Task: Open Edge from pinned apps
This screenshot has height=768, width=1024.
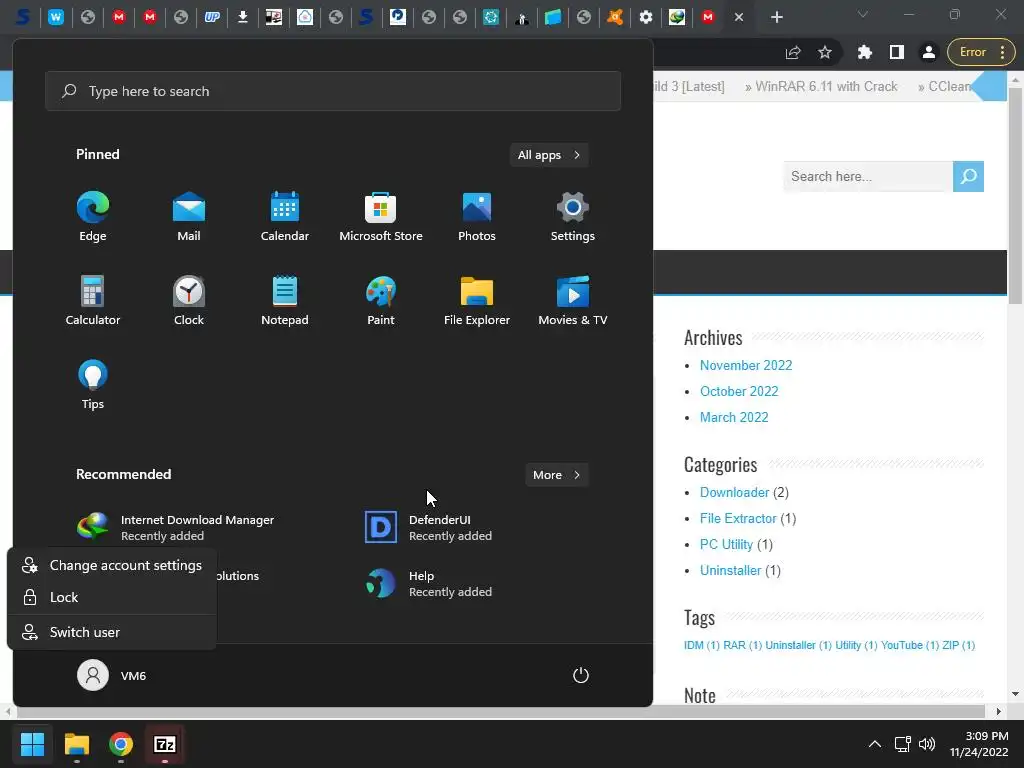Action: [x=93, y=216]
